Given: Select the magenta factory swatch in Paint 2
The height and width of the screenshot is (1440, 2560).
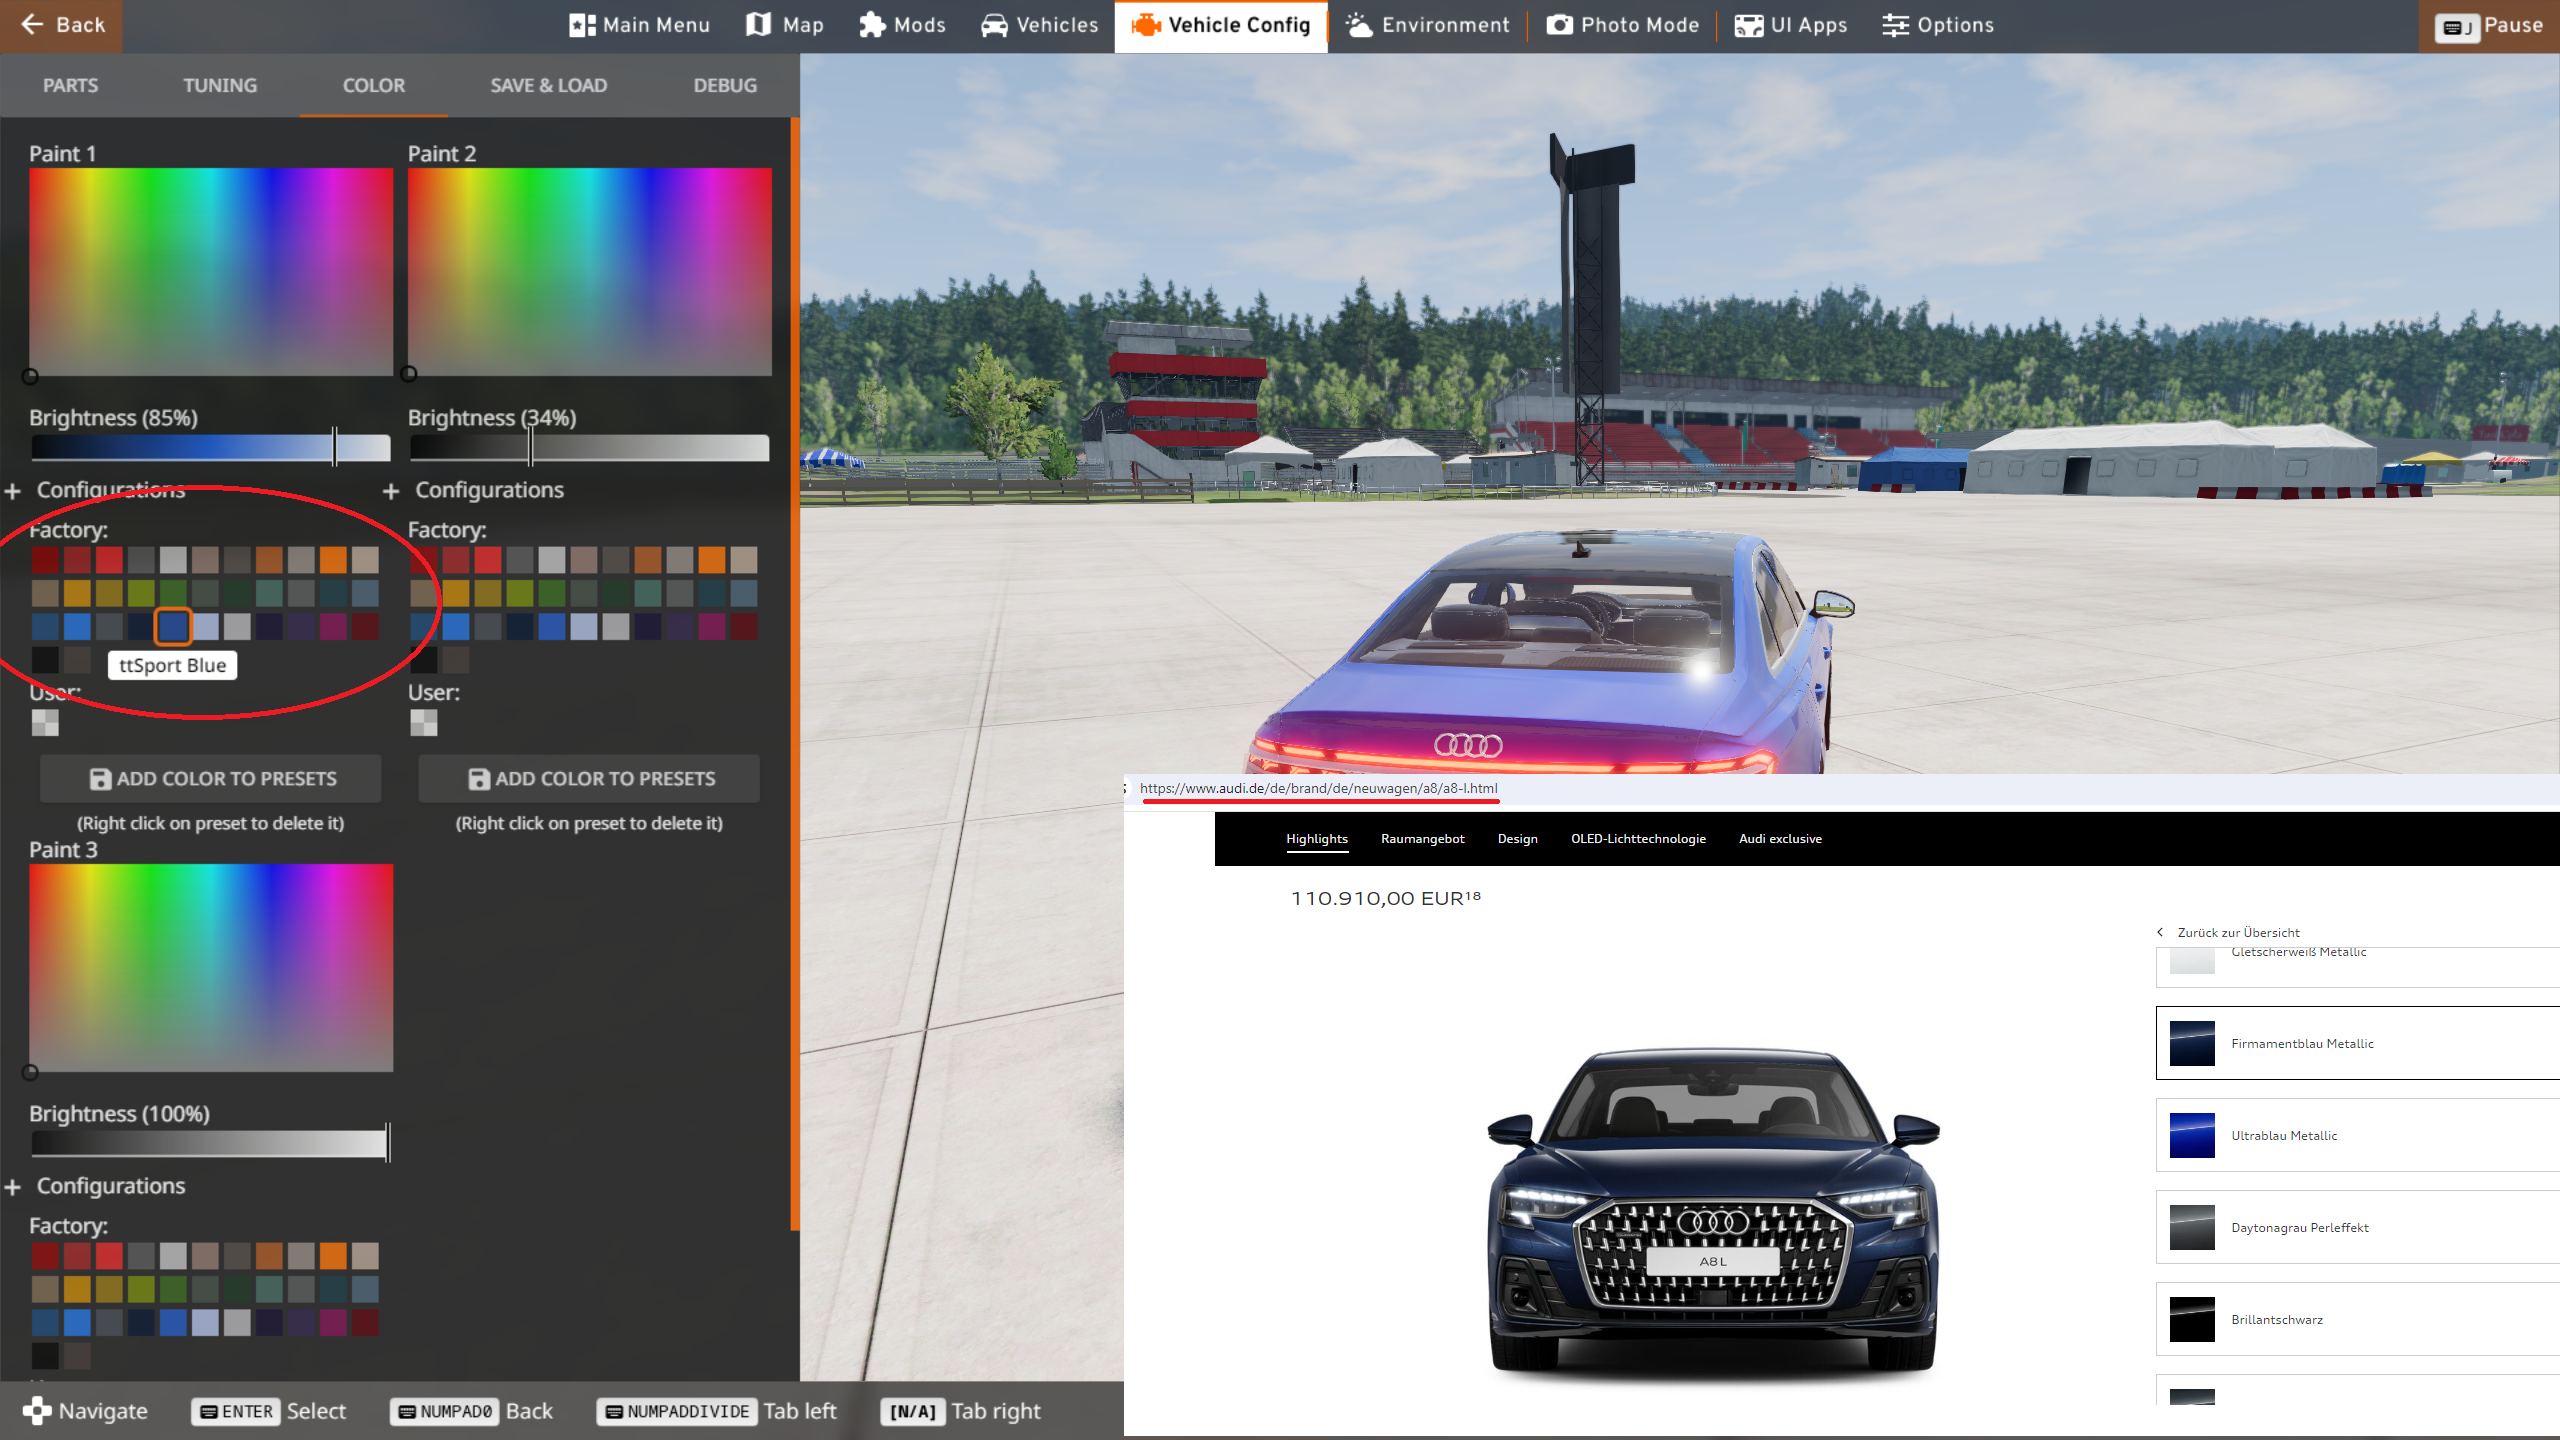Looking at the screenshot, I should pyautogui.click(x=712, y=627).
